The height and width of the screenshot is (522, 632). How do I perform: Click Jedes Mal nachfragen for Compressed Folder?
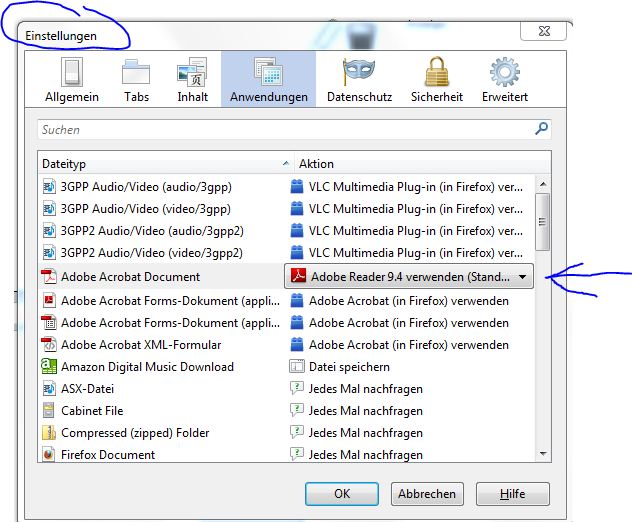(366, 433)
